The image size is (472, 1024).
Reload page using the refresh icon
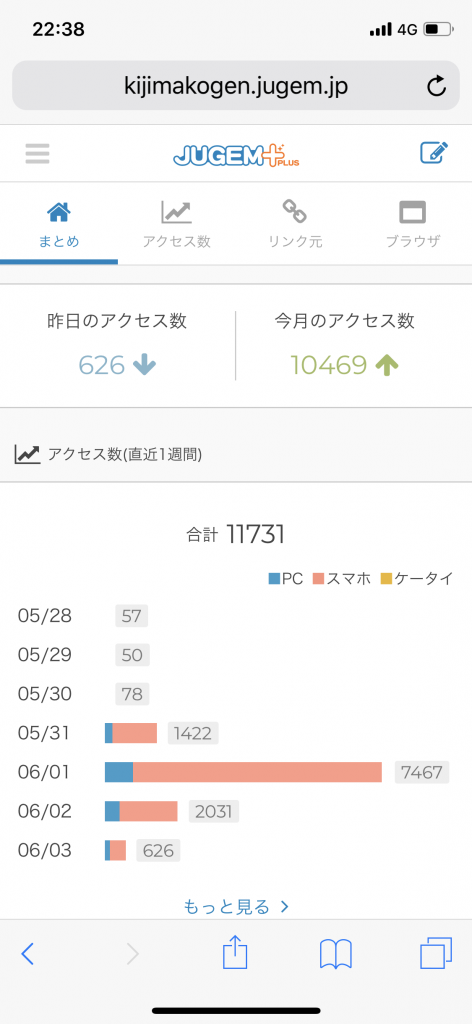click(436, 86)
